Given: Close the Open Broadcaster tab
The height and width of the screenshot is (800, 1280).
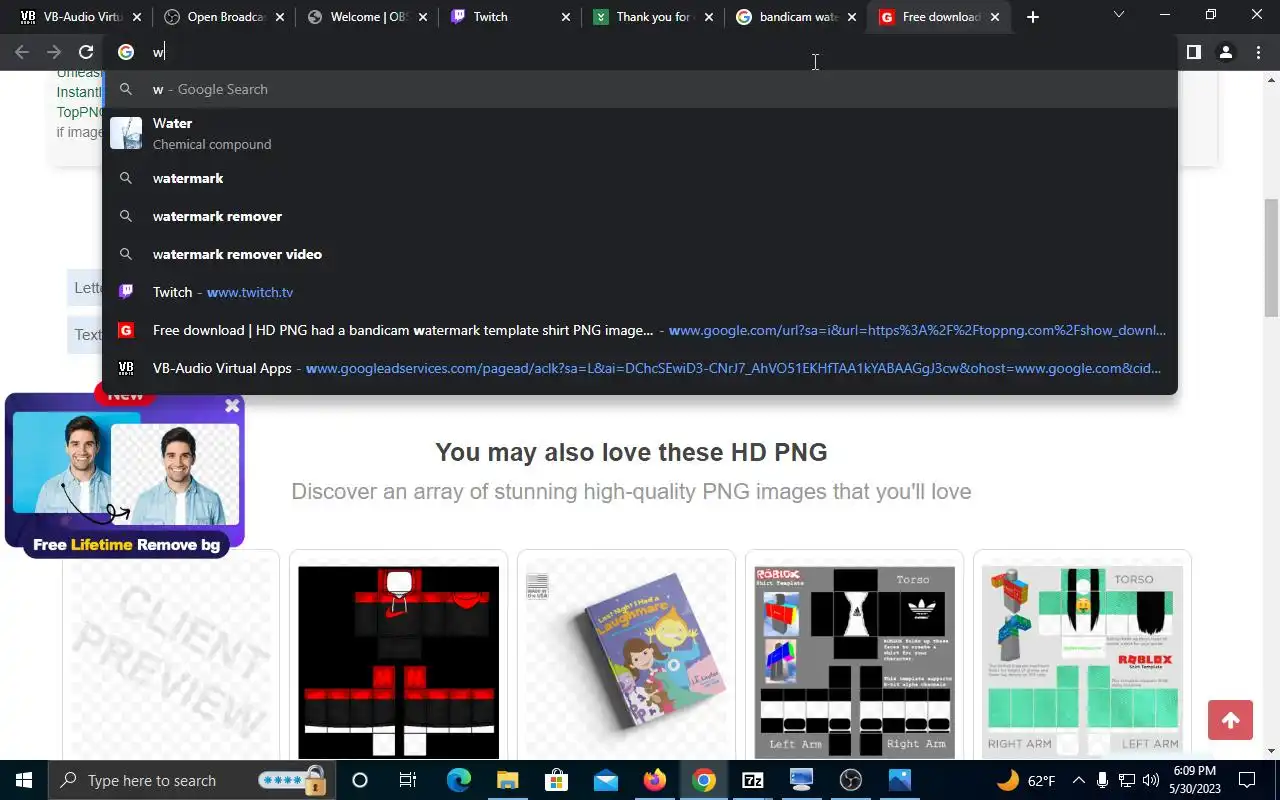Looking at the screenshot, I should click(280, 17).
